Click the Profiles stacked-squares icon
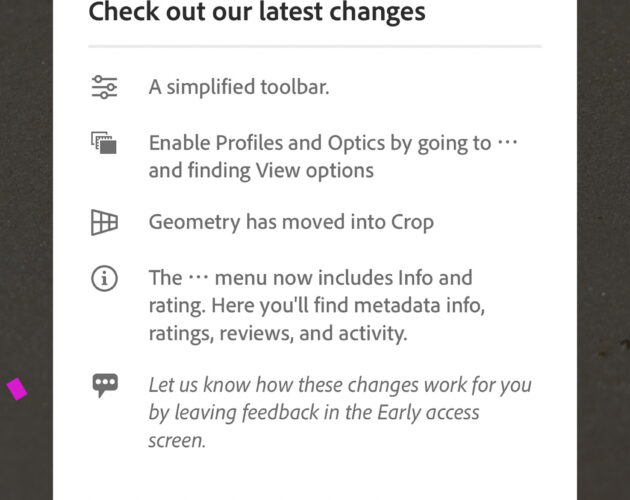 (104, 143)
